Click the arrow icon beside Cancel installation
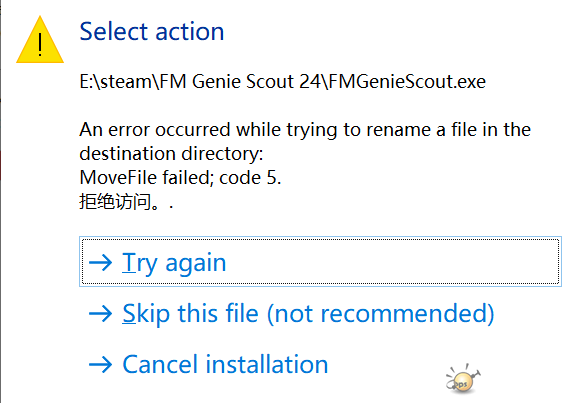The height and width of the screenshot is (403, 576). (x=100, y=364)
